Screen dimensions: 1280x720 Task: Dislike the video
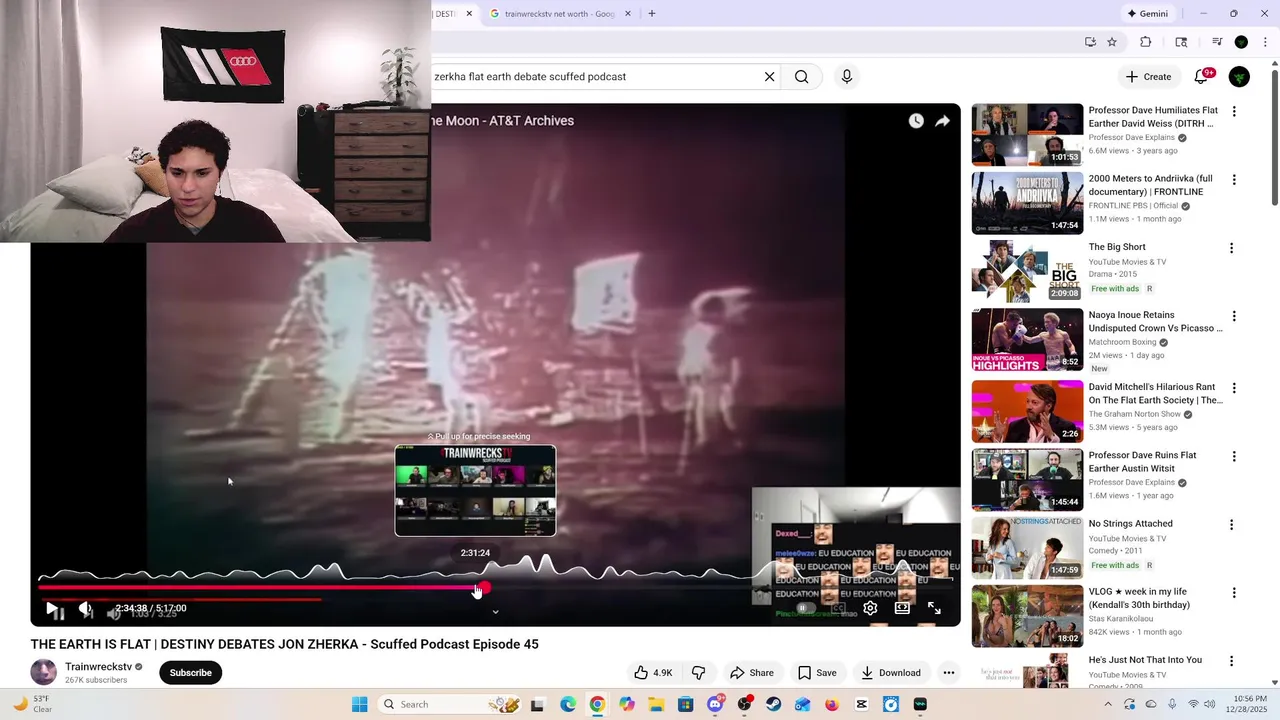[699, 673]
